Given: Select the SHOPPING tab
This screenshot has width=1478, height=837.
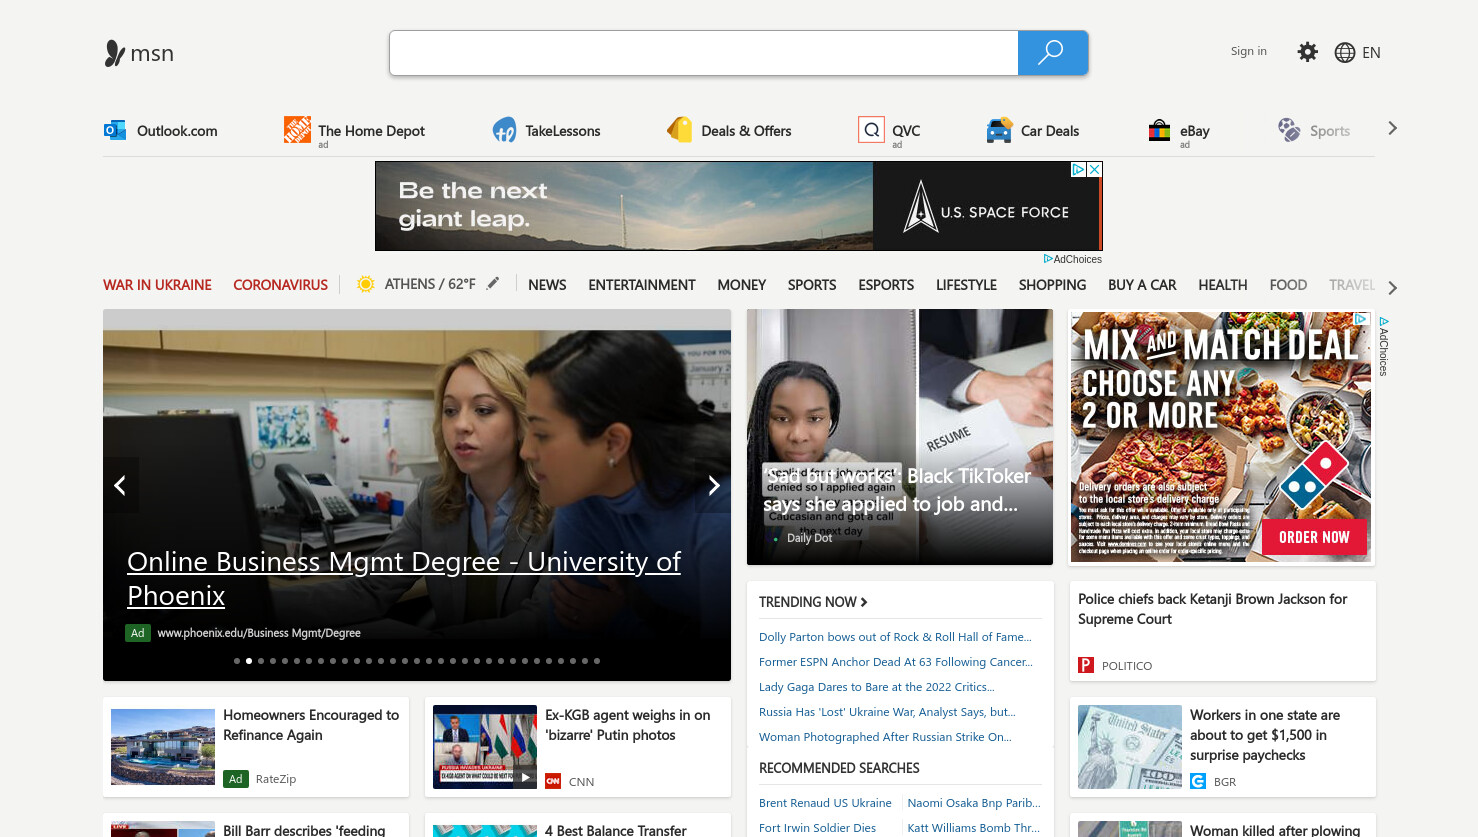Looking at the screenshot, I should coord(1052,285).
